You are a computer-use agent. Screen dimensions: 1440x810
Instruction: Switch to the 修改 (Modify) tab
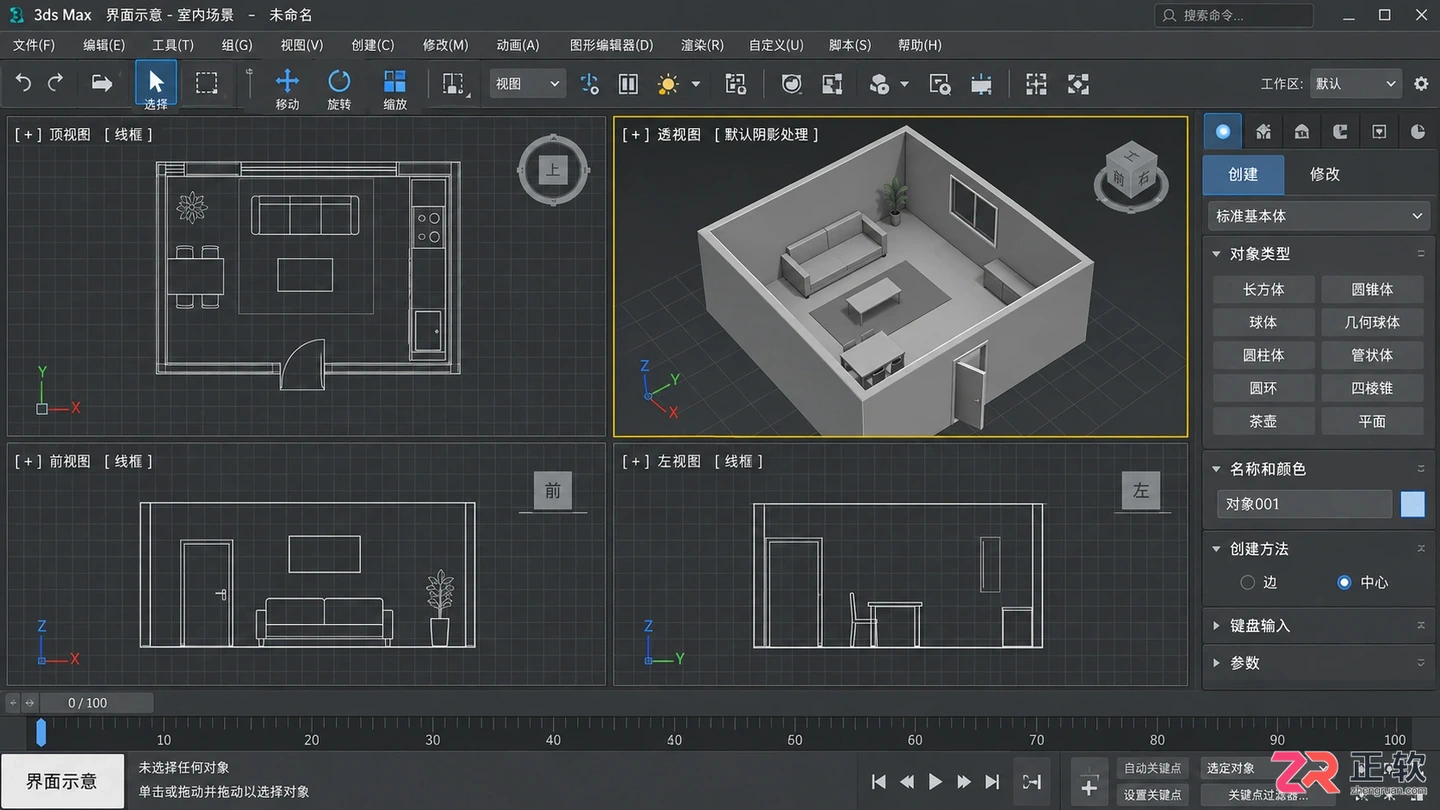pos(1324,174)
